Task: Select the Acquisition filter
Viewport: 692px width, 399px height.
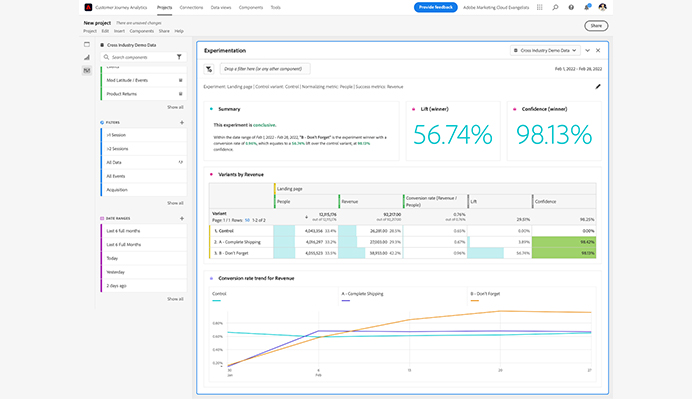Action: [x=144, y=190]
